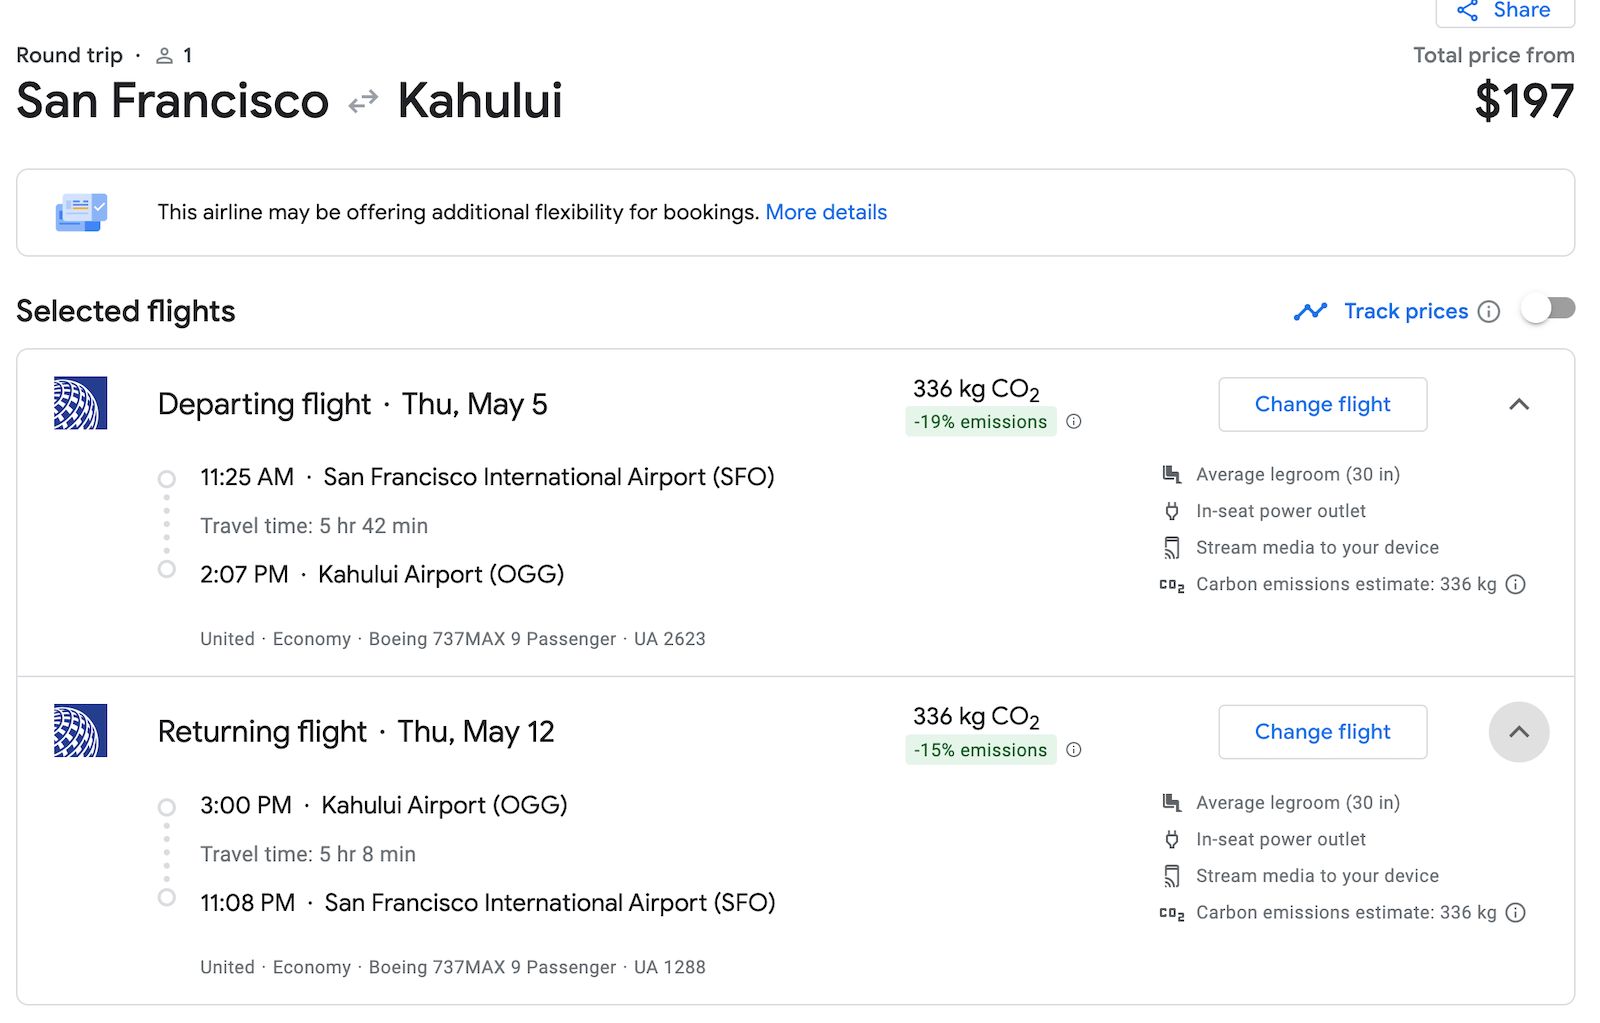Viewport: 1600px width, 1023px height.
Task: Click the info icon beside Track prices label
Action: (1489, 311)
